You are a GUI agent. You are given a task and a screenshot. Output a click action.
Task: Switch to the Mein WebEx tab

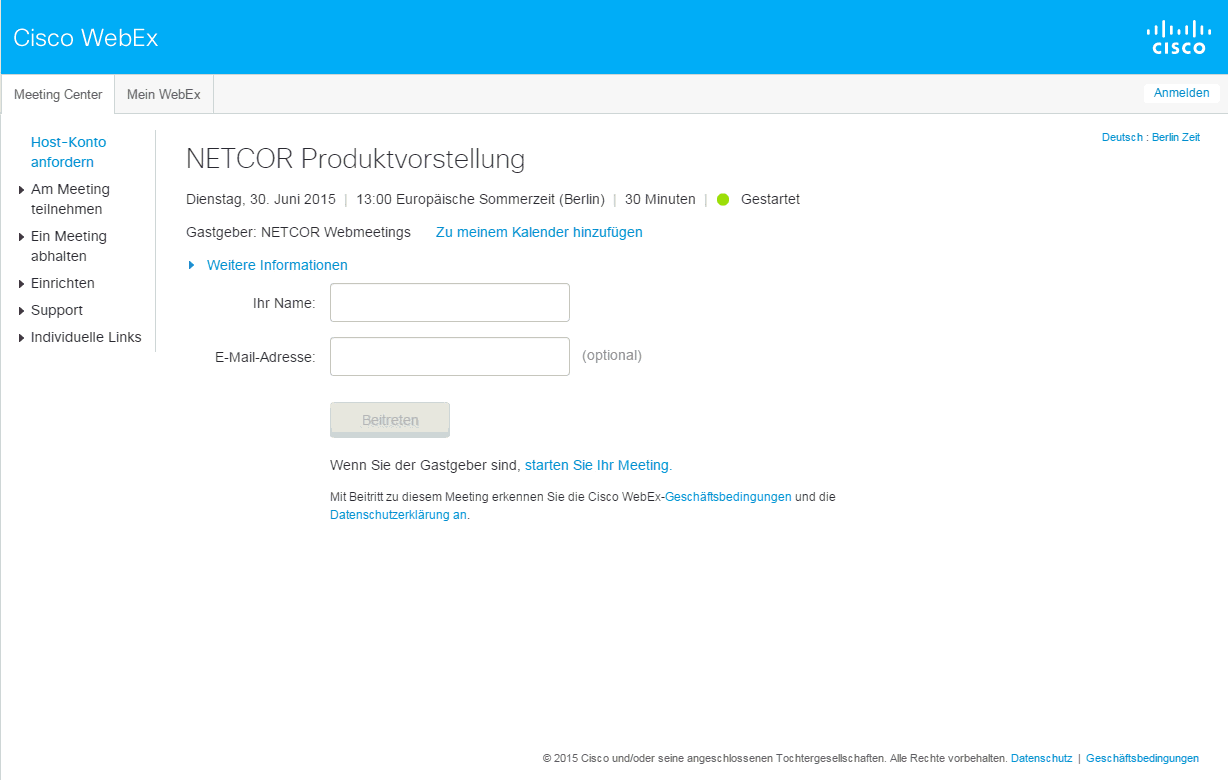(x=164, y=94)
